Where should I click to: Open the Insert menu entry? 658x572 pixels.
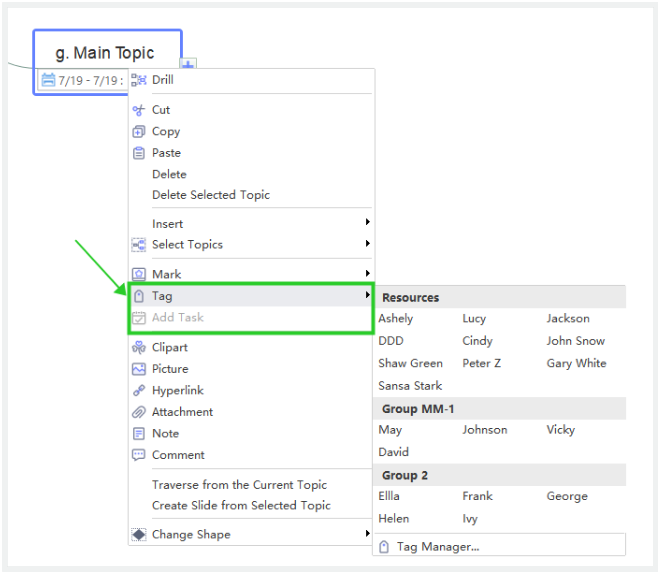tap(167, 224)
